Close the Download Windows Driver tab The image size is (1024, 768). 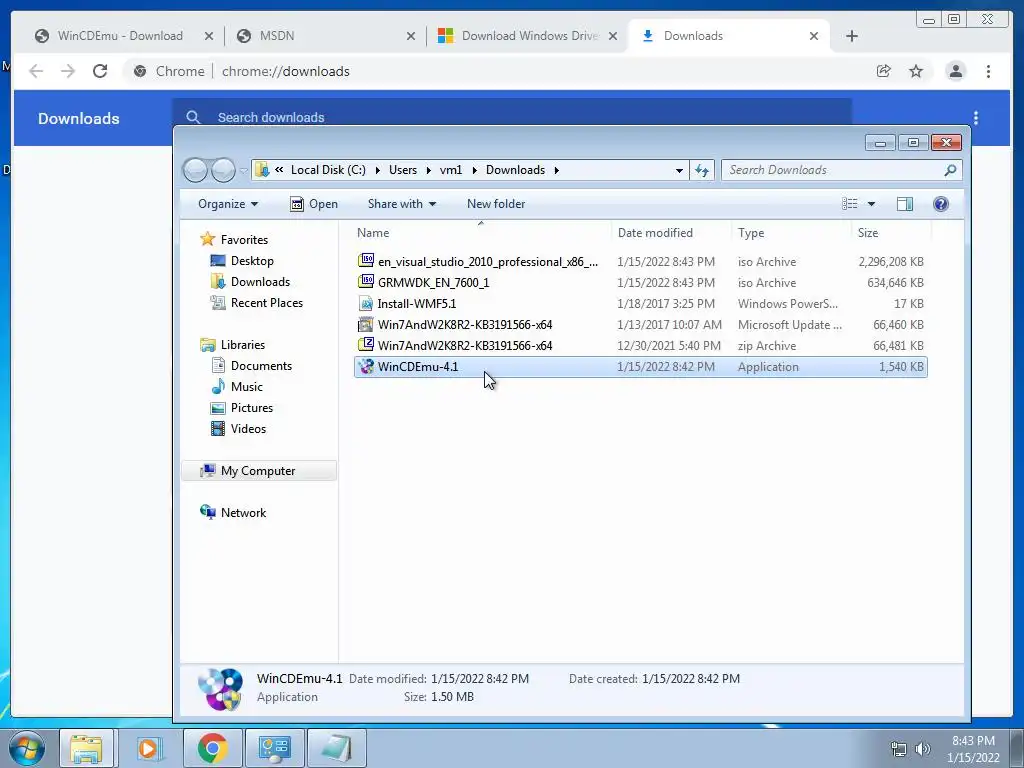[613, 36]
